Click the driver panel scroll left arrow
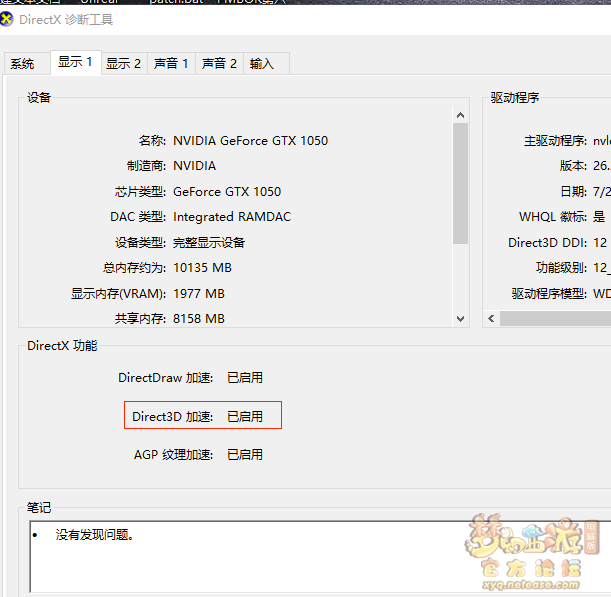This screenshot has width=611, height=597. coord(491,318)
